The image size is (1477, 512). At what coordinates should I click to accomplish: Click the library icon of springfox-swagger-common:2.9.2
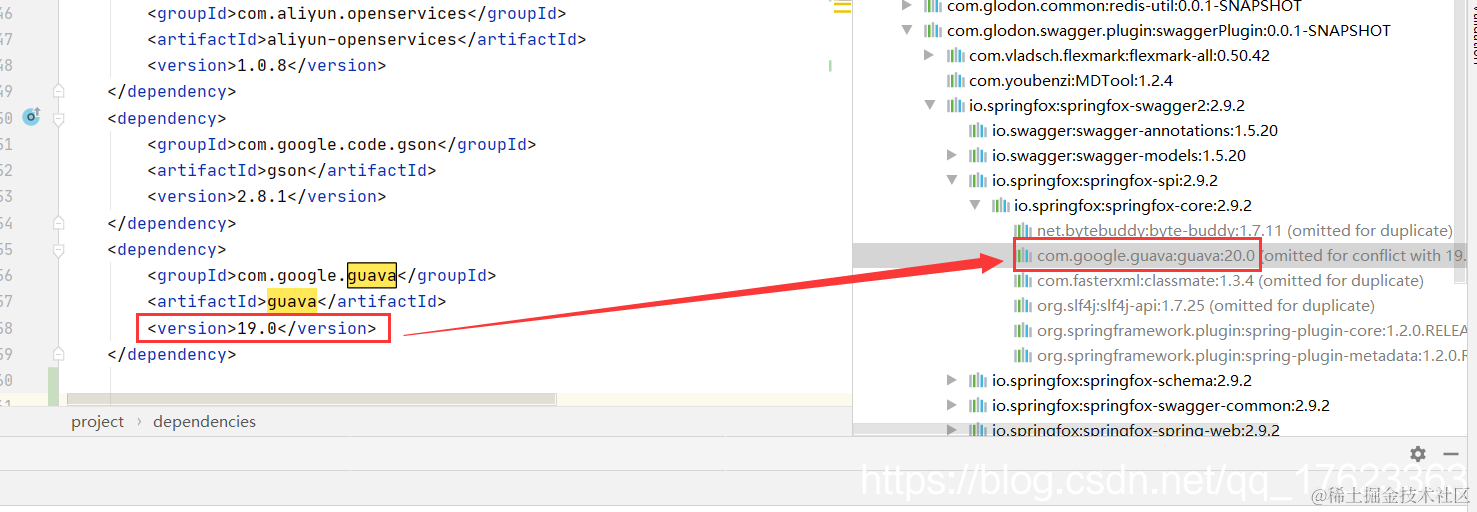click(x=978, y=405)
